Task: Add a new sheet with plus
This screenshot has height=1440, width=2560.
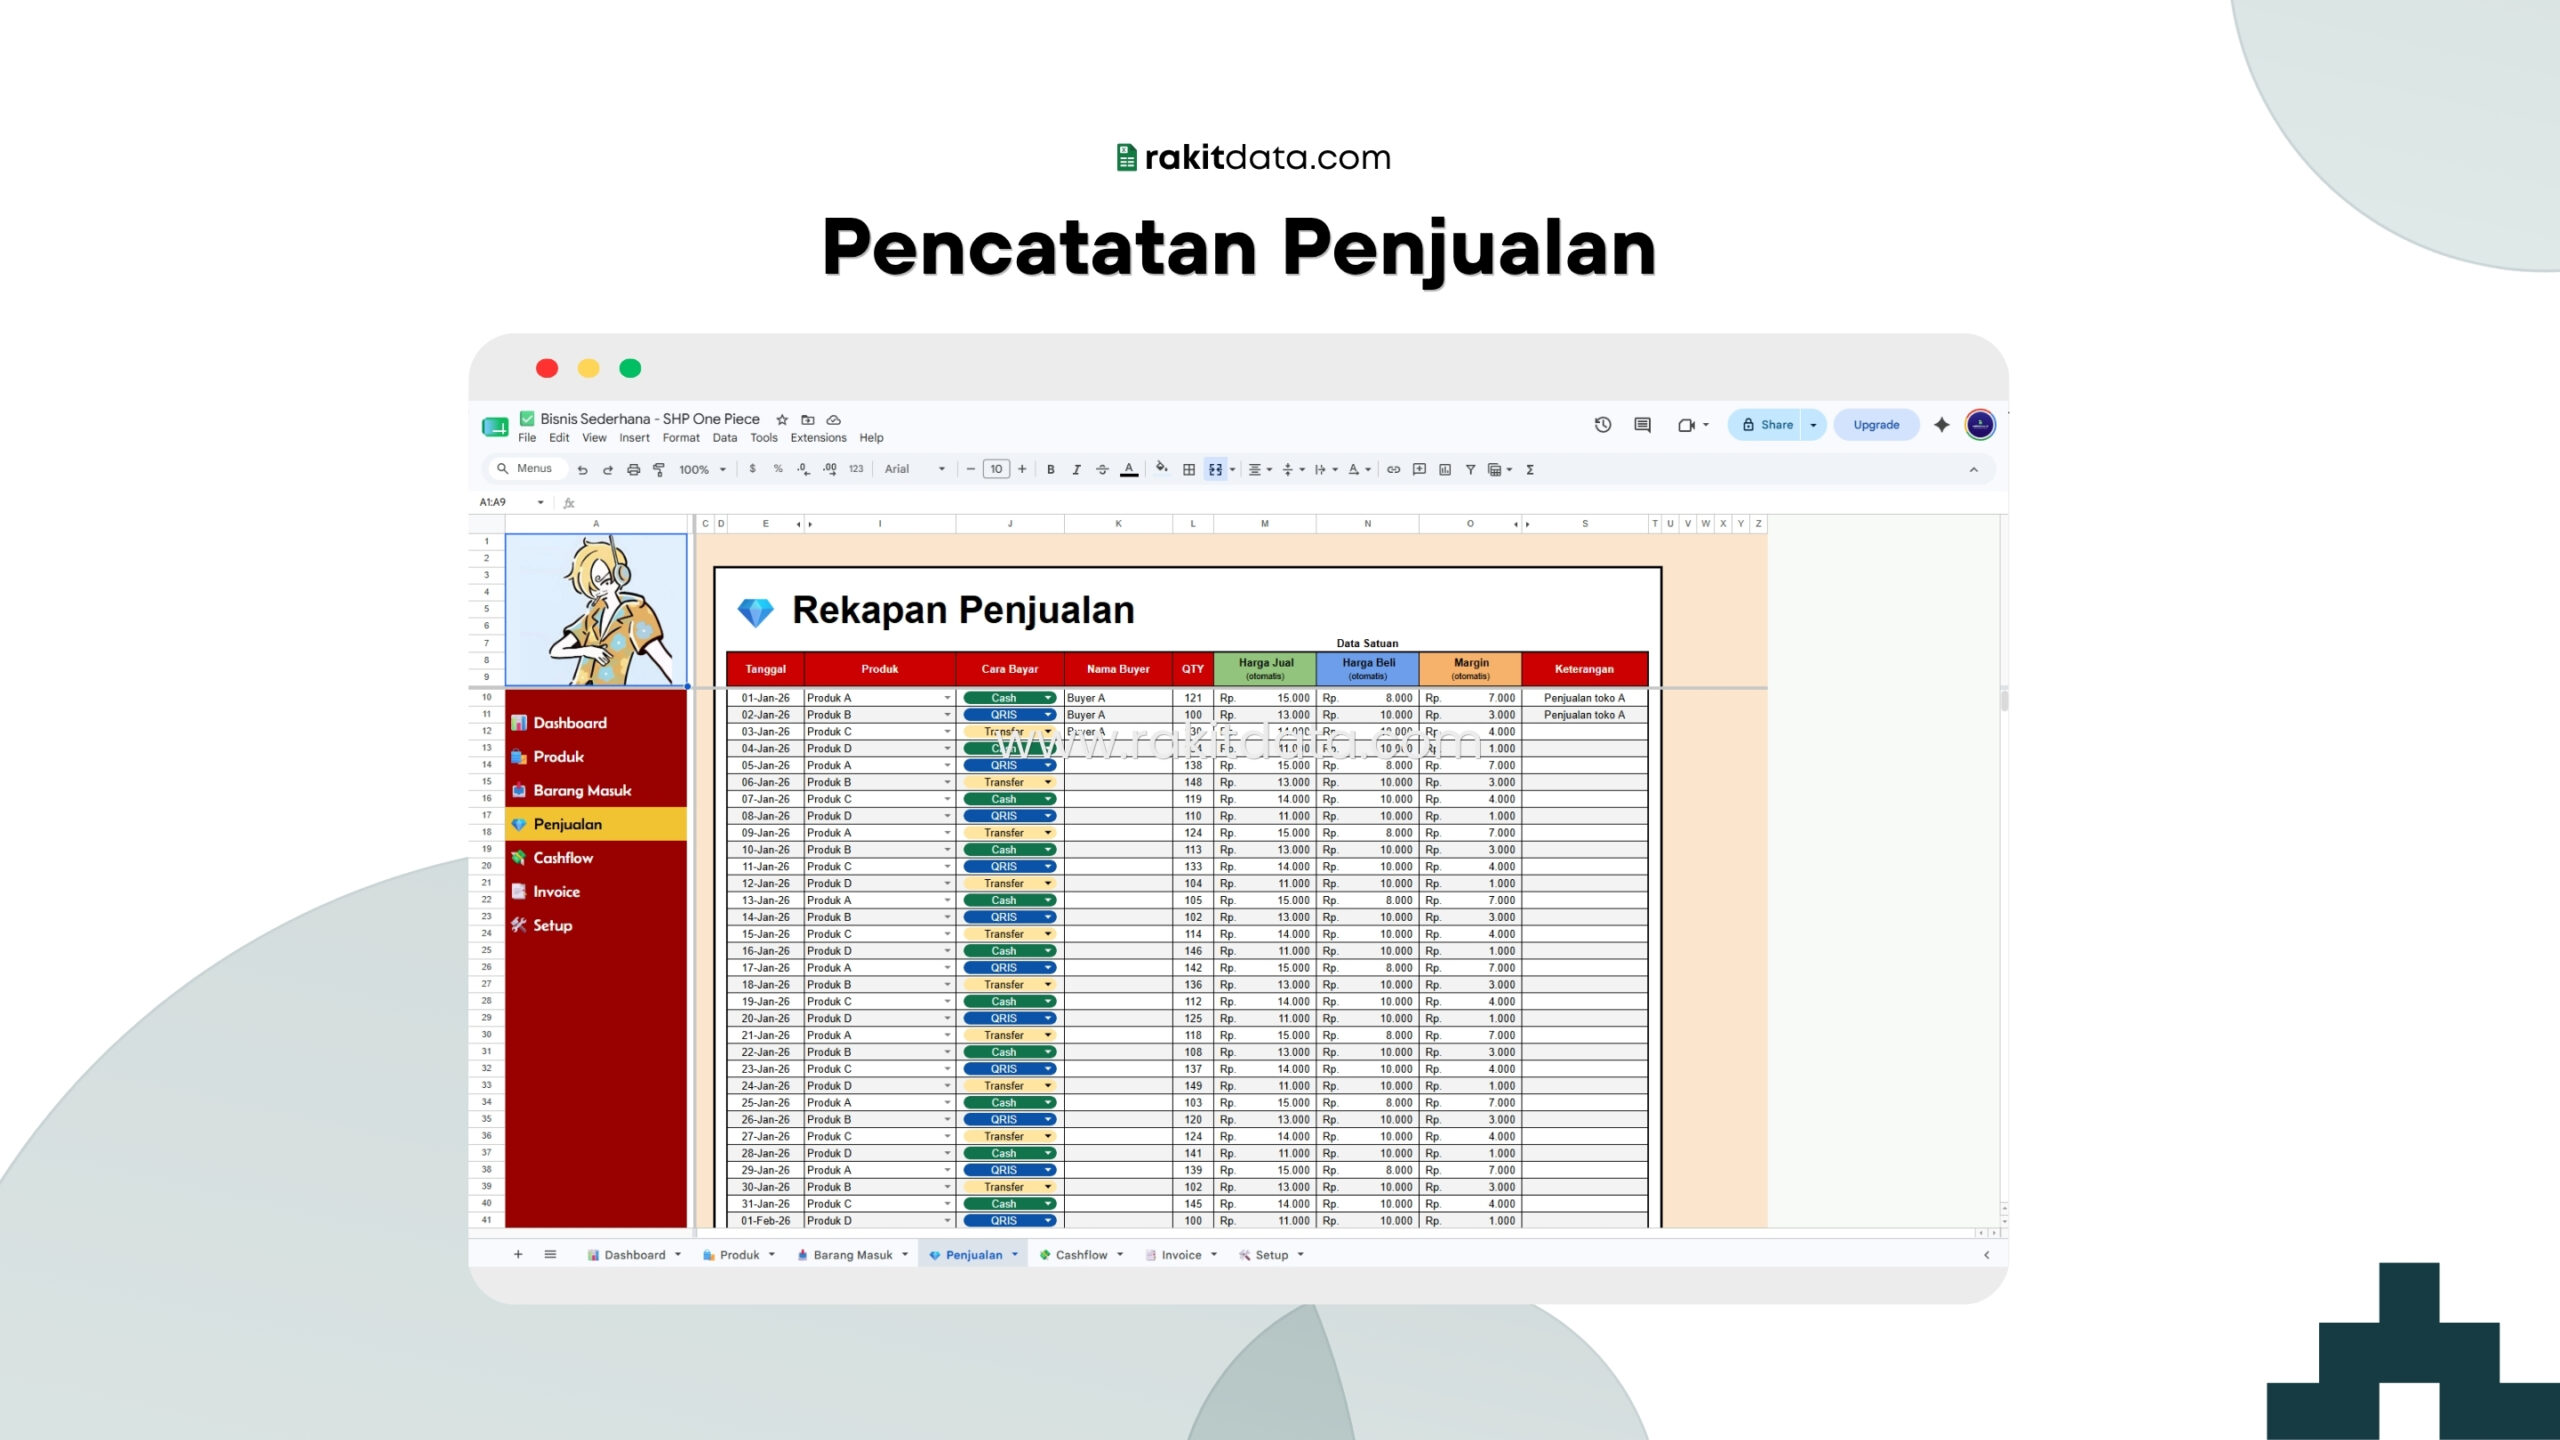Action: [x=518, y=1255]
